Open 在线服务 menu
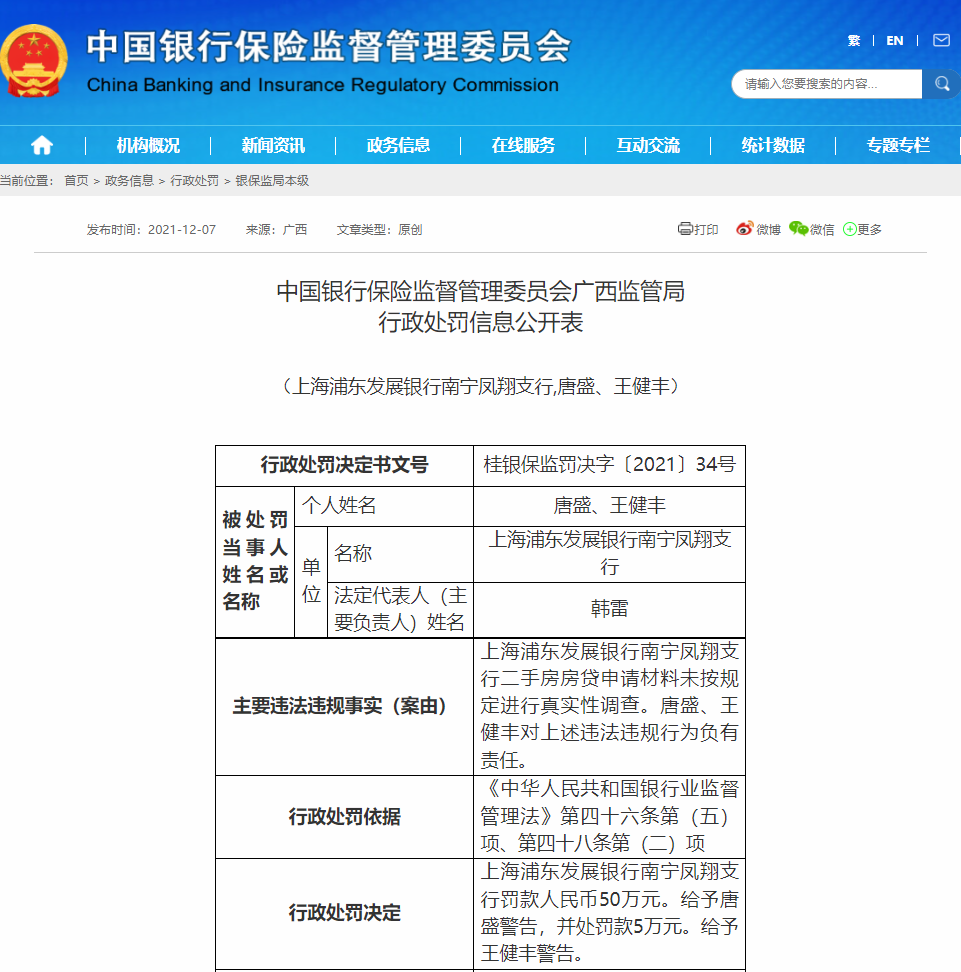The image size is (961, 972). point(523,145)
